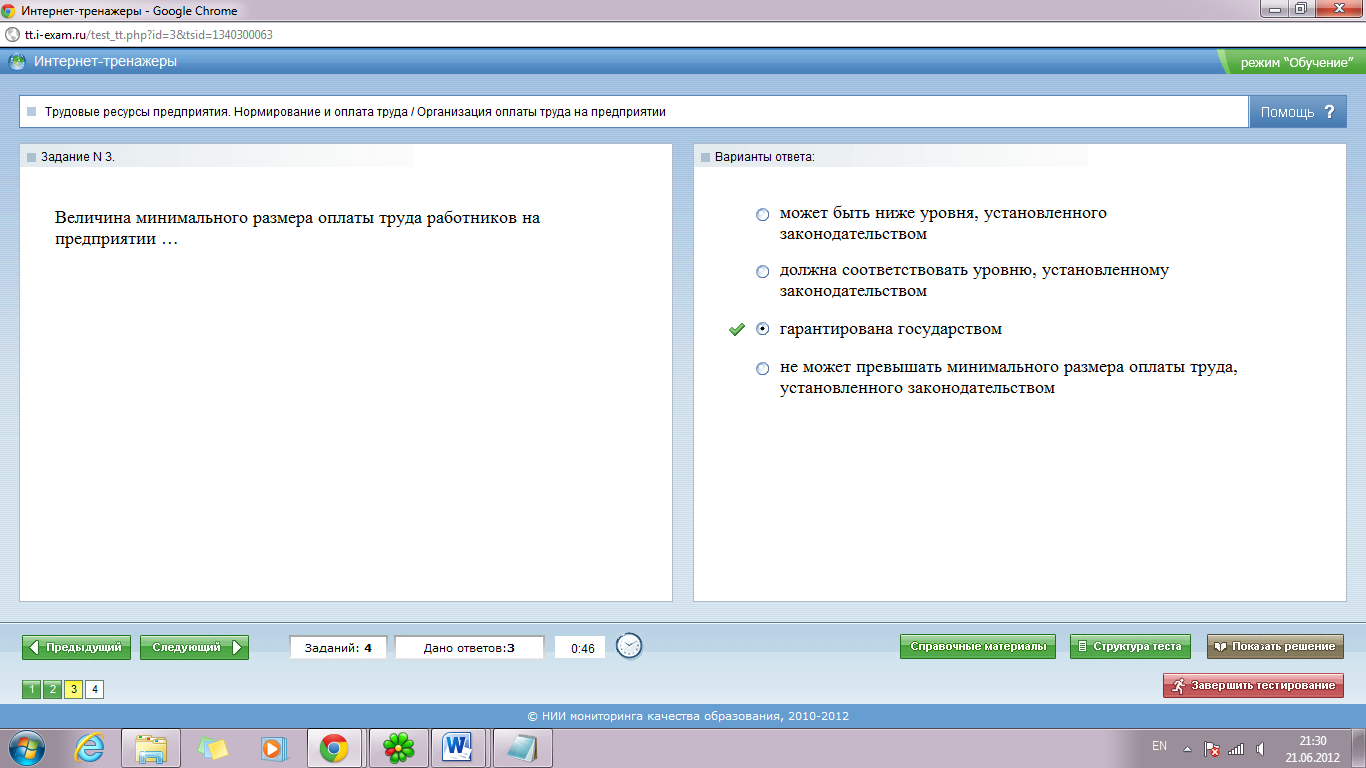
Task: Open Windows Start menu
Action: (x=27, y=748)
